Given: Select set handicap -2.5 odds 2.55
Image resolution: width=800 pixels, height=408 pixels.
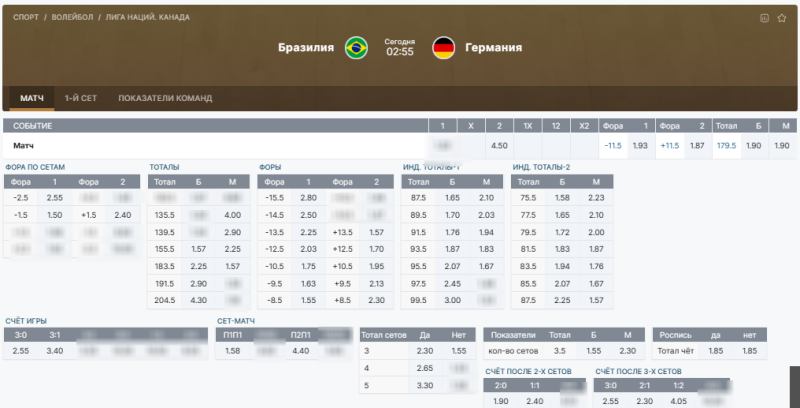Looking at the screenshot, I should [55, 198].
